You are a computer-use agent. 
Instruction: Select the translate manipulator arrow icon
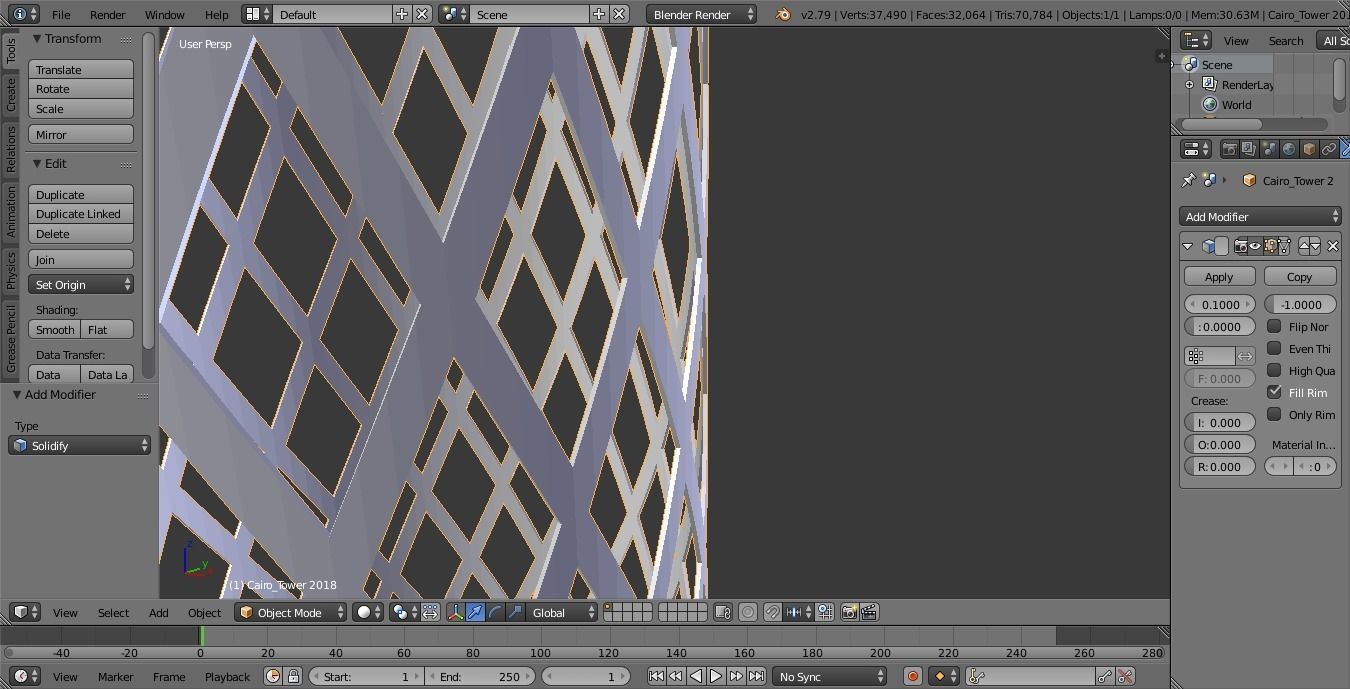click(x=476, y=612)
